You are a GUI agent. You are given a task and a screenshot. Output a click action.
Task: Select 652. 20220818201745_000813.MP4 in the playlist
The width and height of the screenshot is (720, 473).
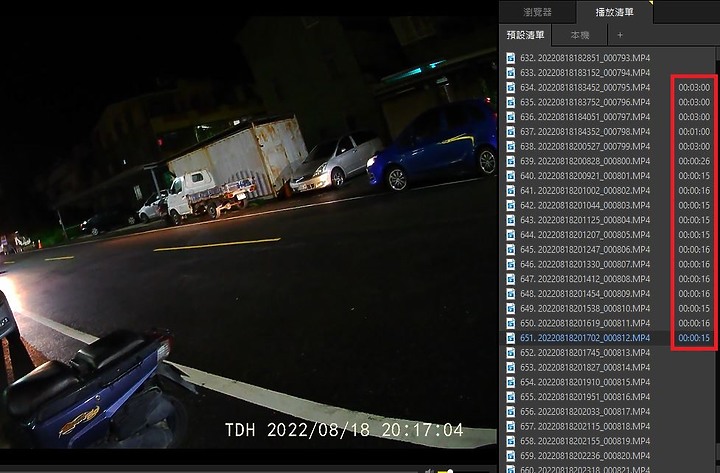click(x=585, y=353)
